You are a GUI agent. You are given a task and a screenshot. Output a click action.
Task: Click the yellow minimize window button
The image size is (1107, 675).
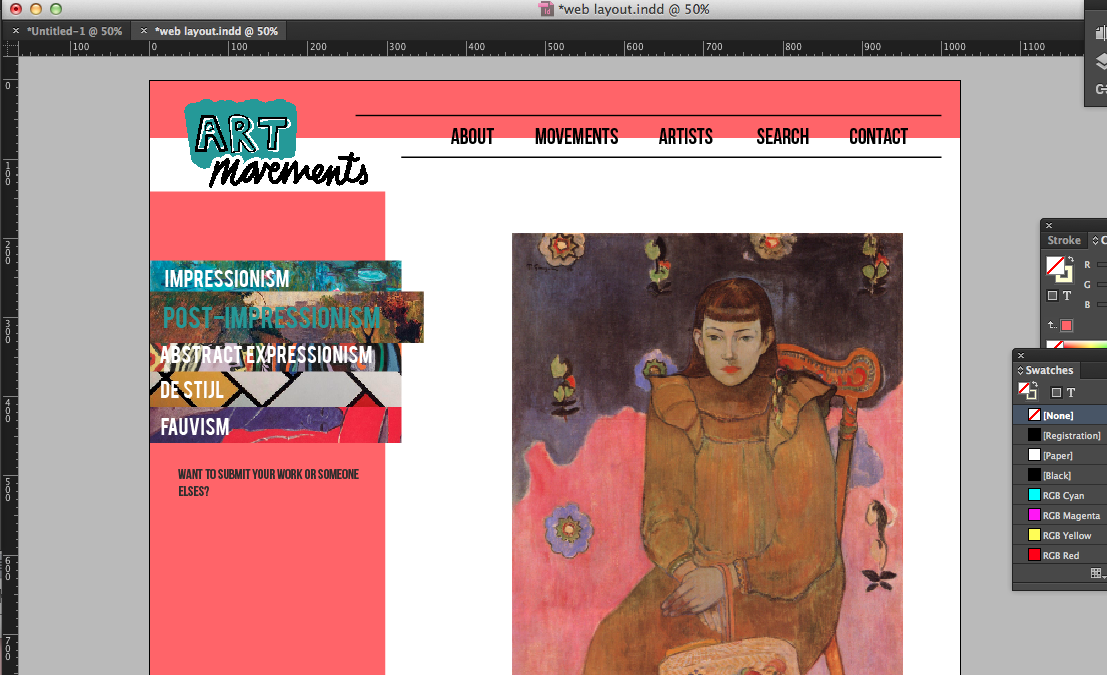pos(35,9)
